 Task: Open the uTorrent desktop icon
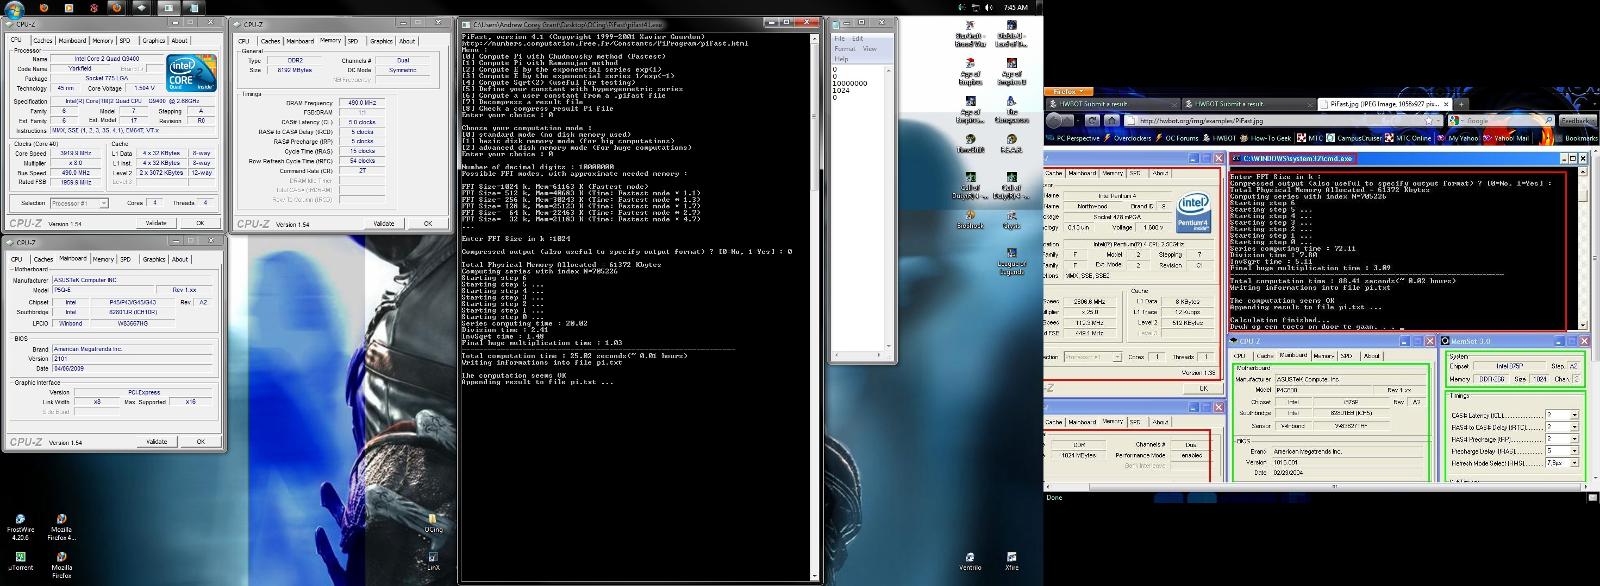point(19,562)
